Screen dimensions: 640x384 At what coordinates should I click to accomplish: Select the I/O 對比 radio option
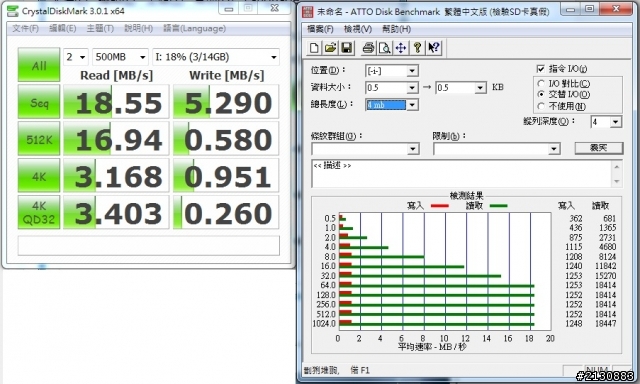(x=541, y=84)
